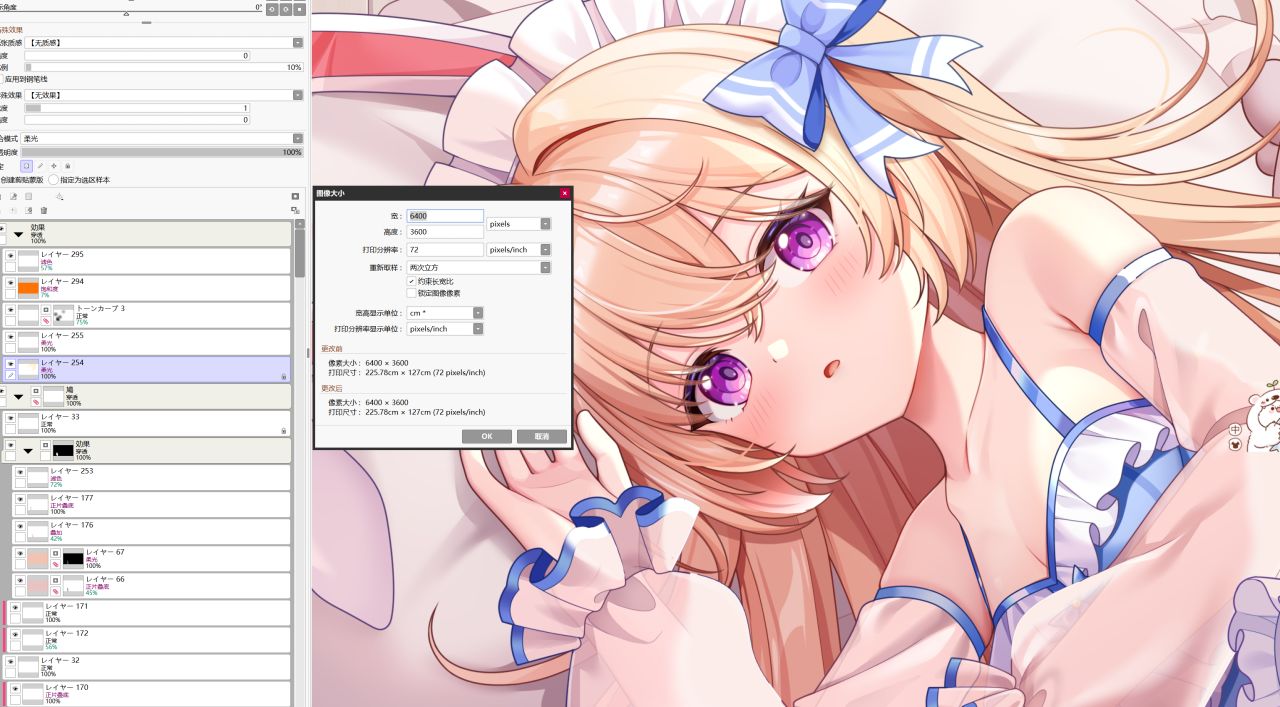Click the height input field showing 3600
The width and height of the screenshot is (1280, 707).
(445, 232)
